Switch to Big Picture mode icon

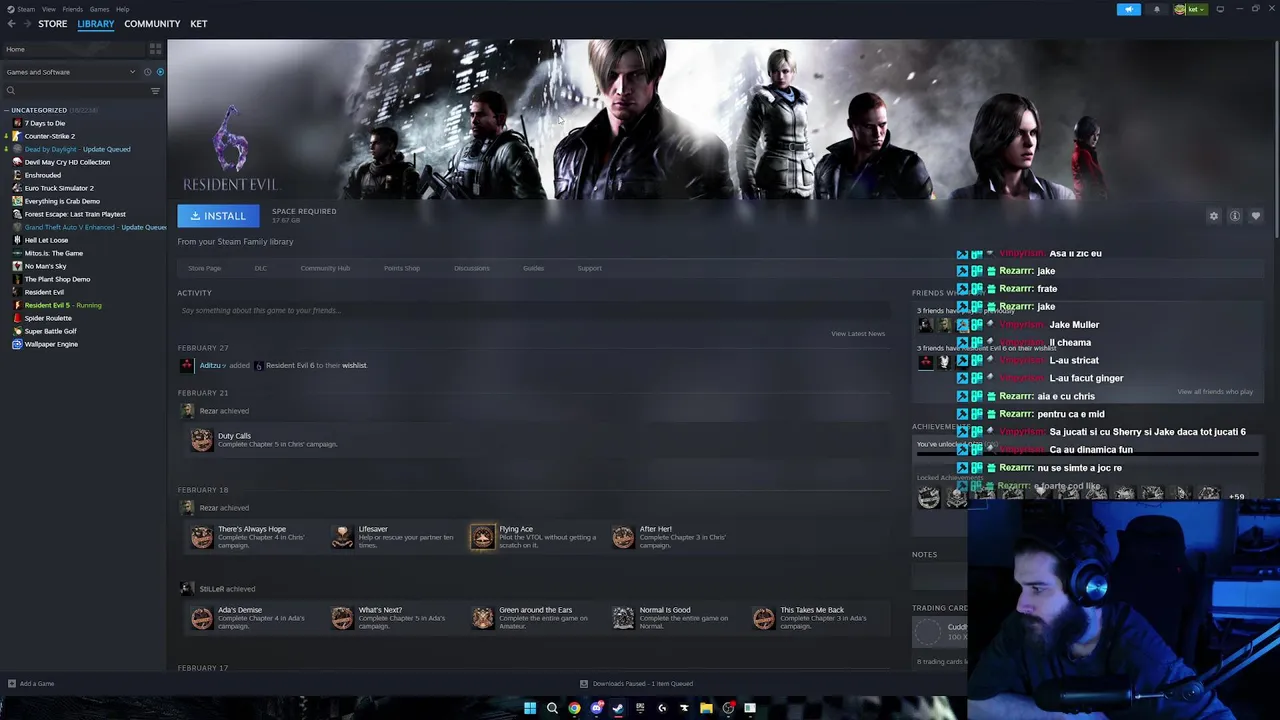(x=1220, y=9)
